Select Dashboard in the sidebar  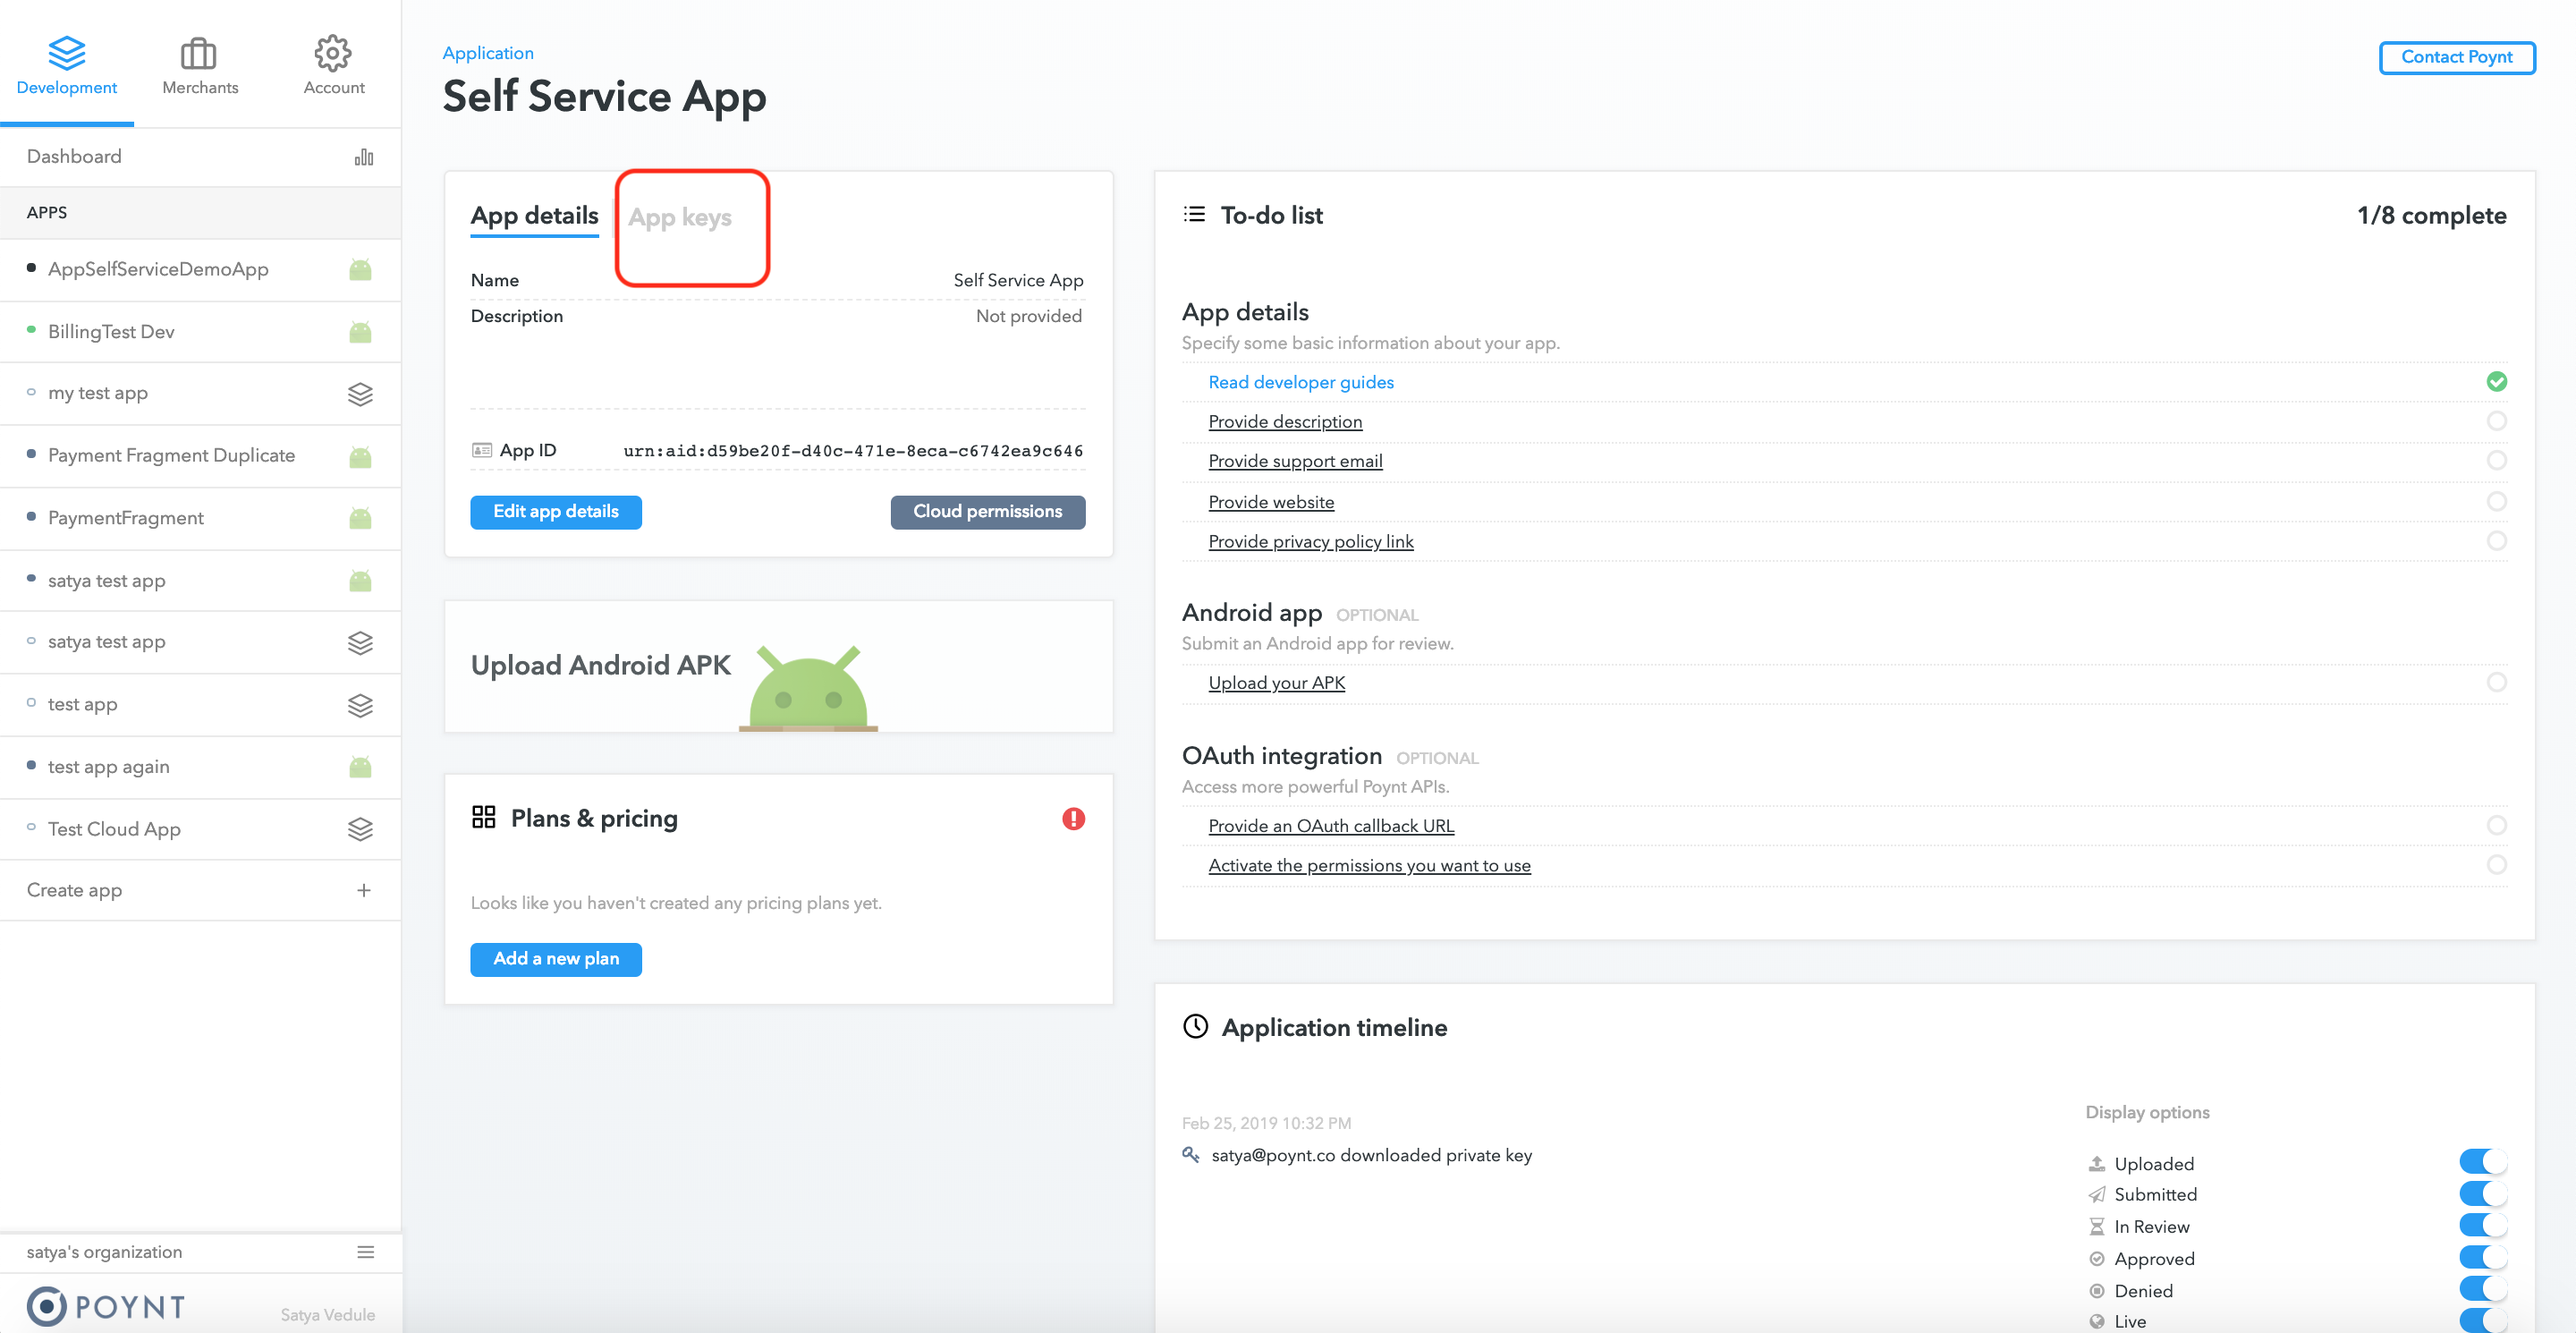coord(200,157)
